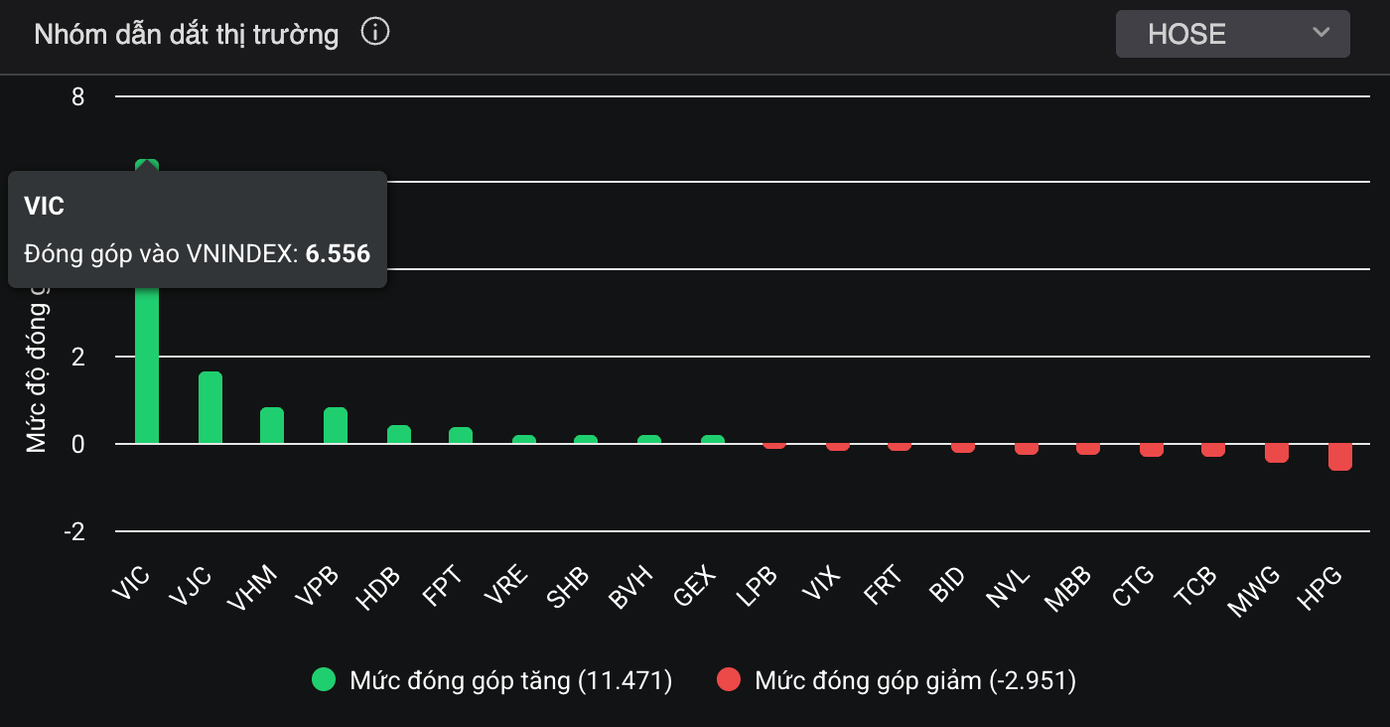Click the green legend circle marker

324,681
